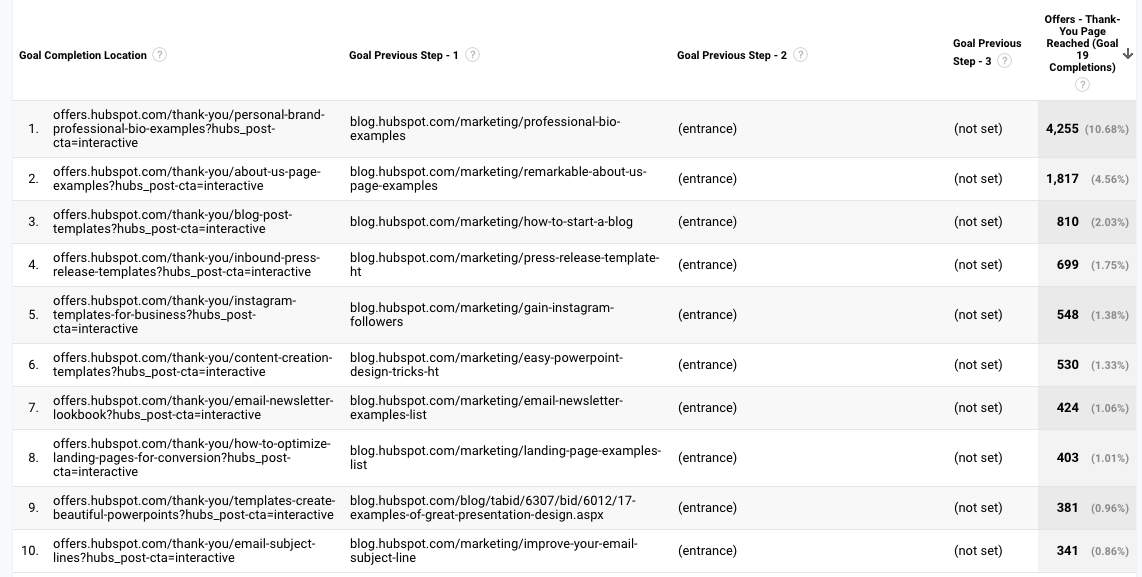
Task: Sort by Offers Thank-You Page Reached header
Action: coord(1080,44)
